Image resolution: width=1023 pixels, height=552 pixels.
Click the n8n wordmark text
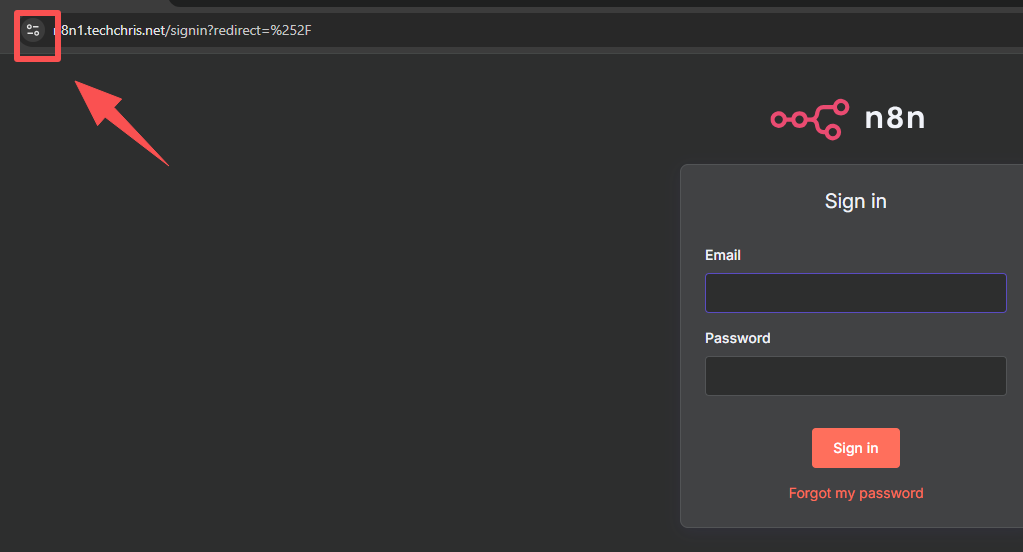(x=895, y=118)
